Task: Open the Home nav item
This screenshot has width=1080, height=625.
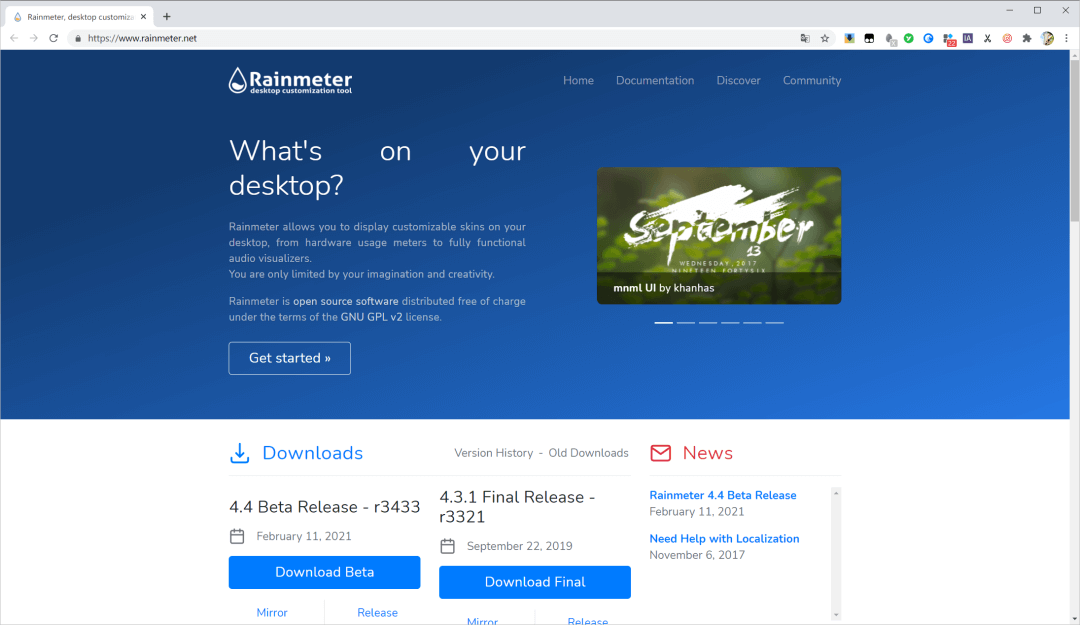Action: click(578, 81)
